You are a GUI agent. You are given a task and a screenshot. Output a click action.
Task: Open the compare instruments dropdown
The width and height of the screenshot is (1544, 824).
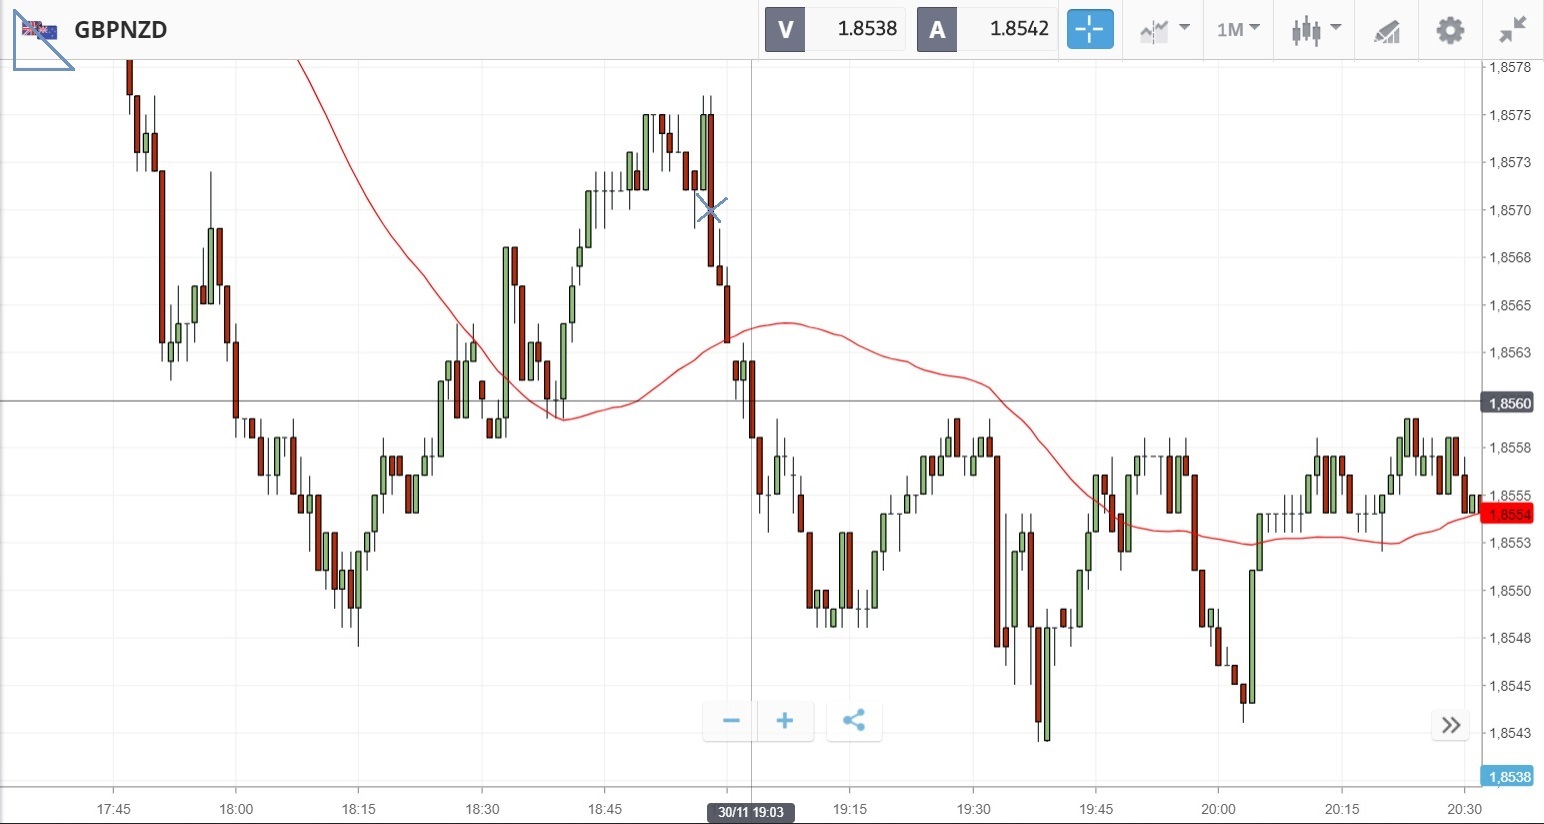pos(1164,30)
